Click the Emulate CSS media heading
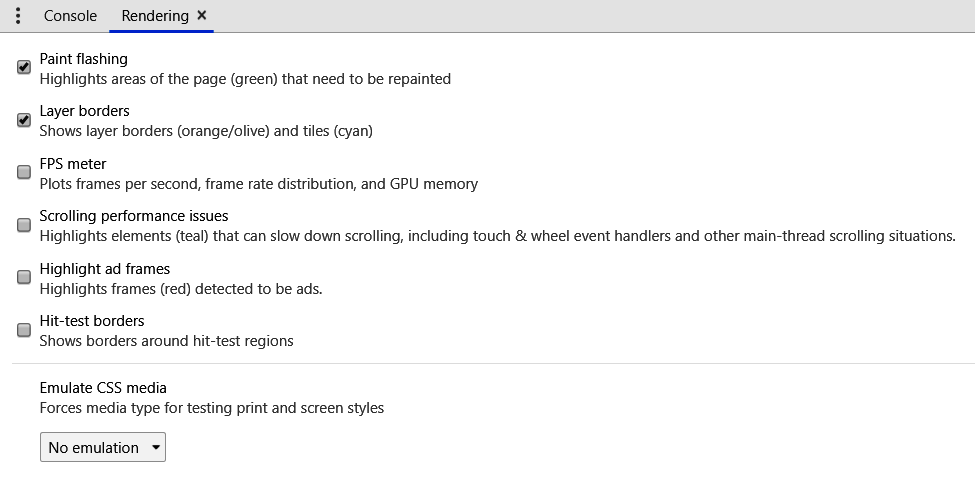 (103, 388)
